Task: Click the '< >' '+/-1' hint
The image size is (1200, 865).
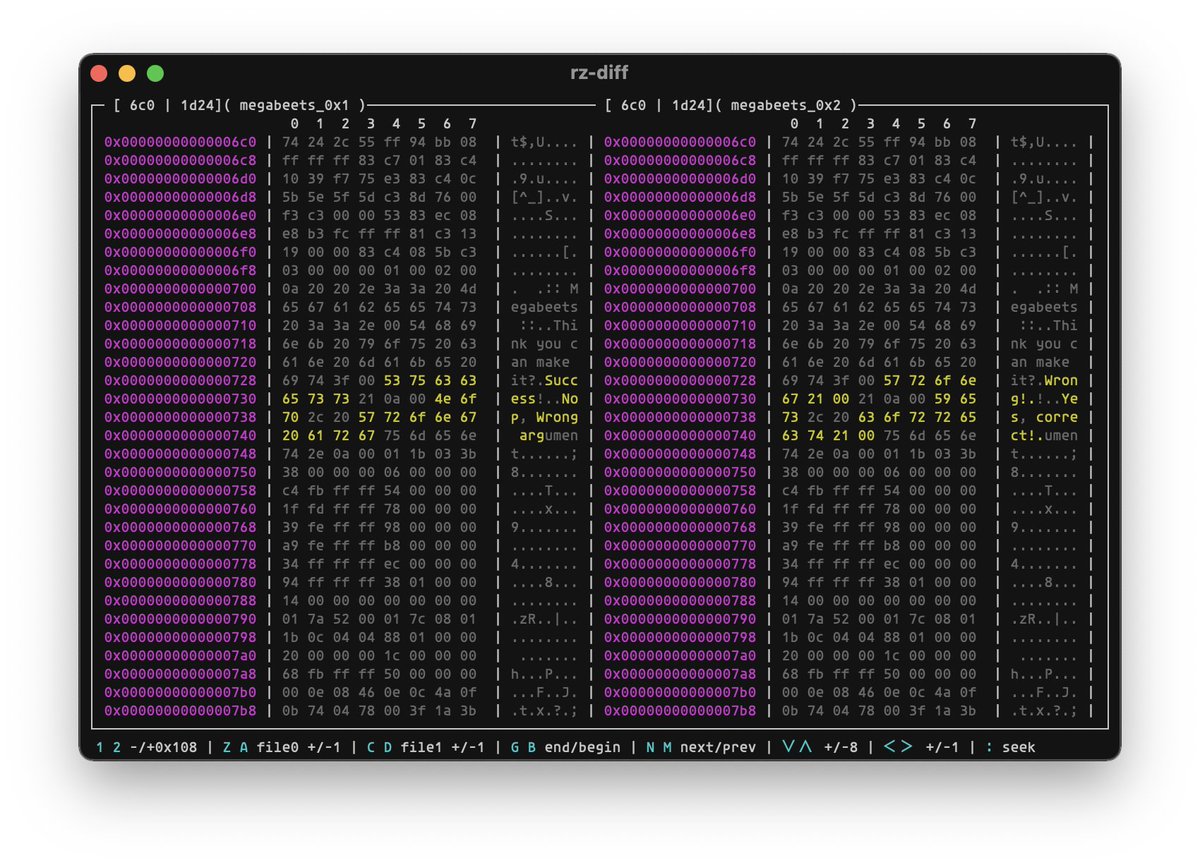Action: 922,747
